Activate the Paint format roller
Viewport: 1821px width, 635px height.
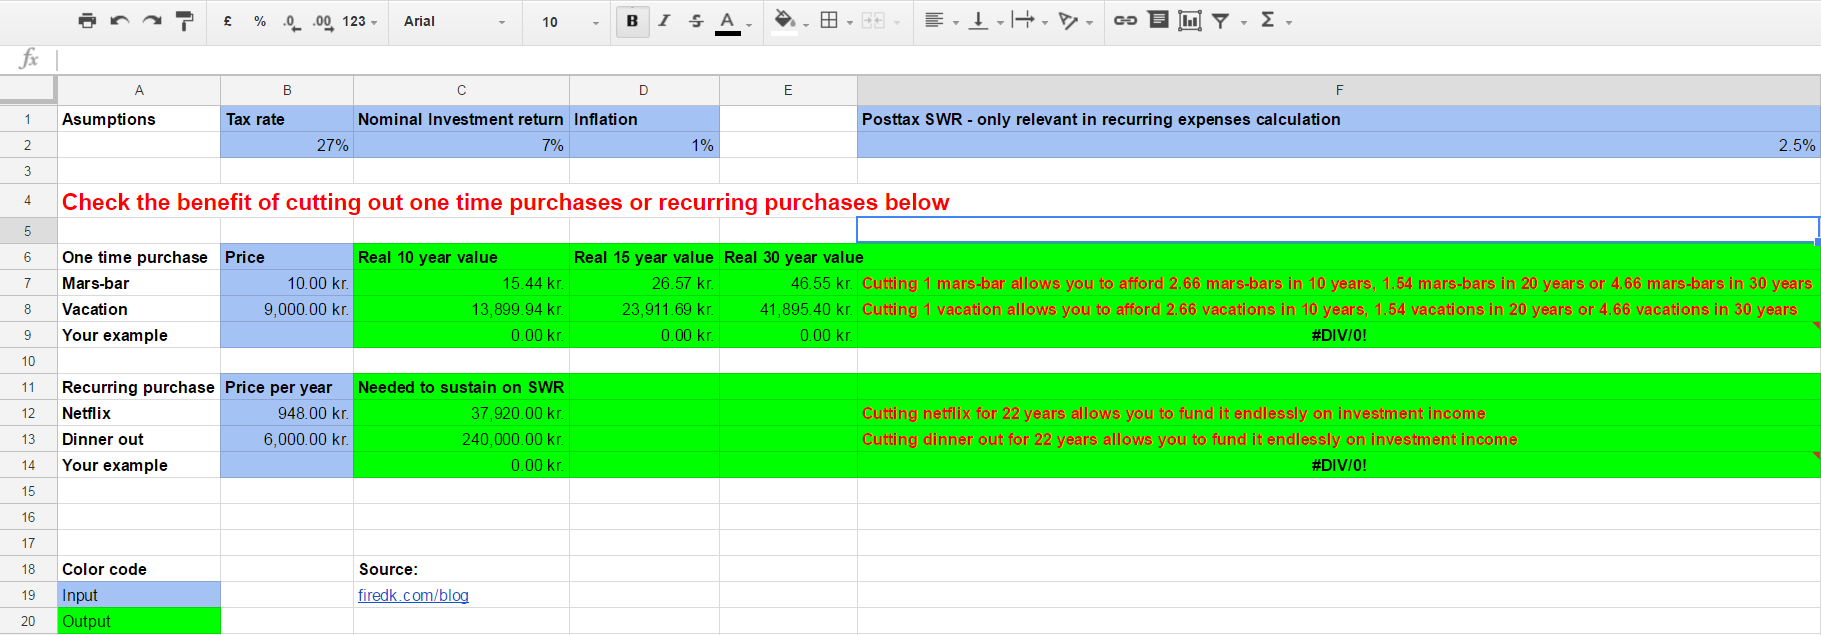(x=184, y=21)
